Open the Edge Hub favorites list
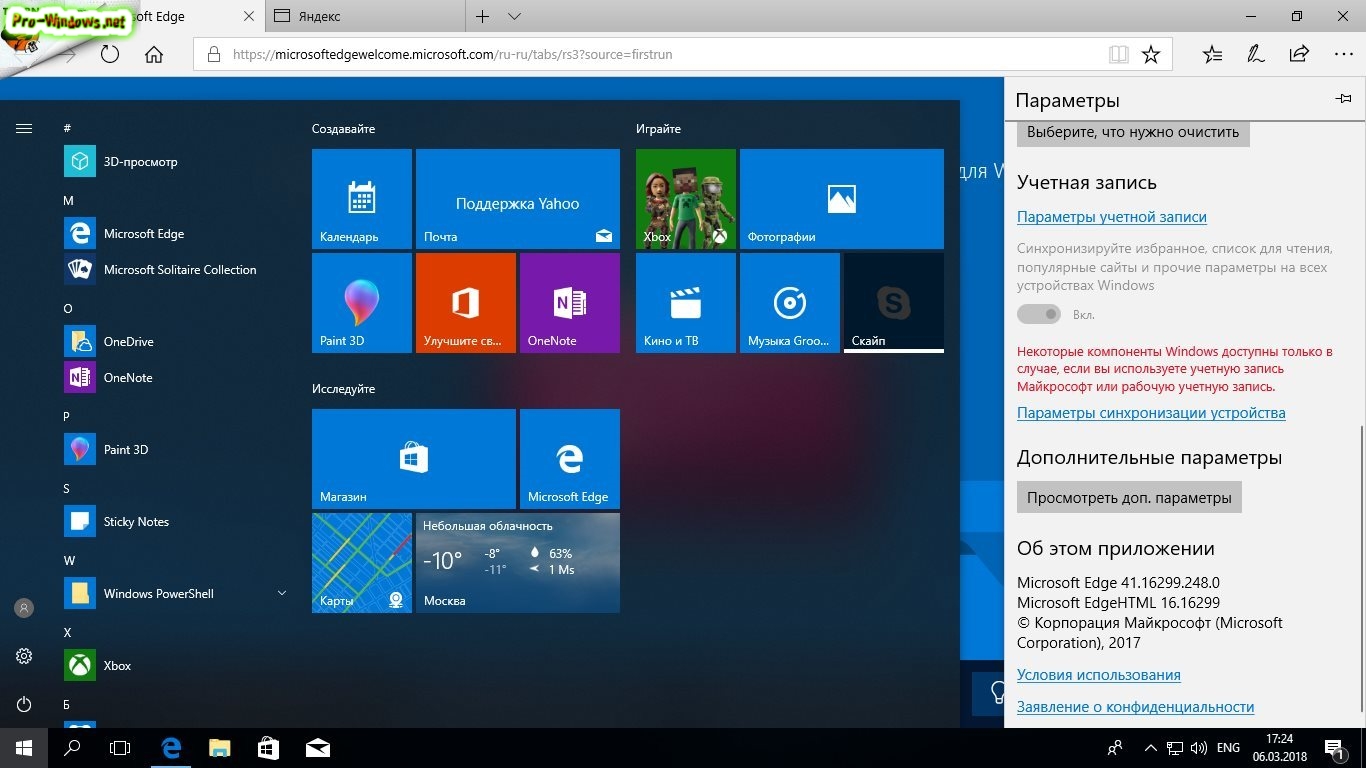1366x768 pixels. point(1212,54)
